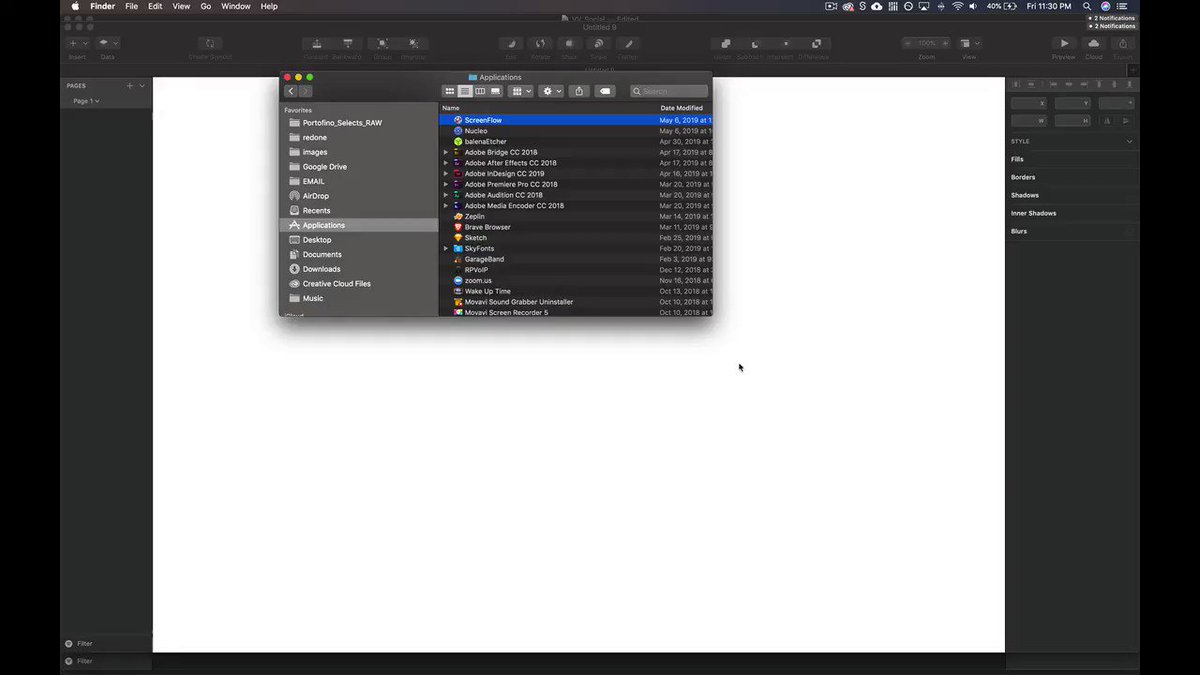Open the Finder group-by dropdown
The height and width of the screenshot is (675, 1200).
pos(521,91)
